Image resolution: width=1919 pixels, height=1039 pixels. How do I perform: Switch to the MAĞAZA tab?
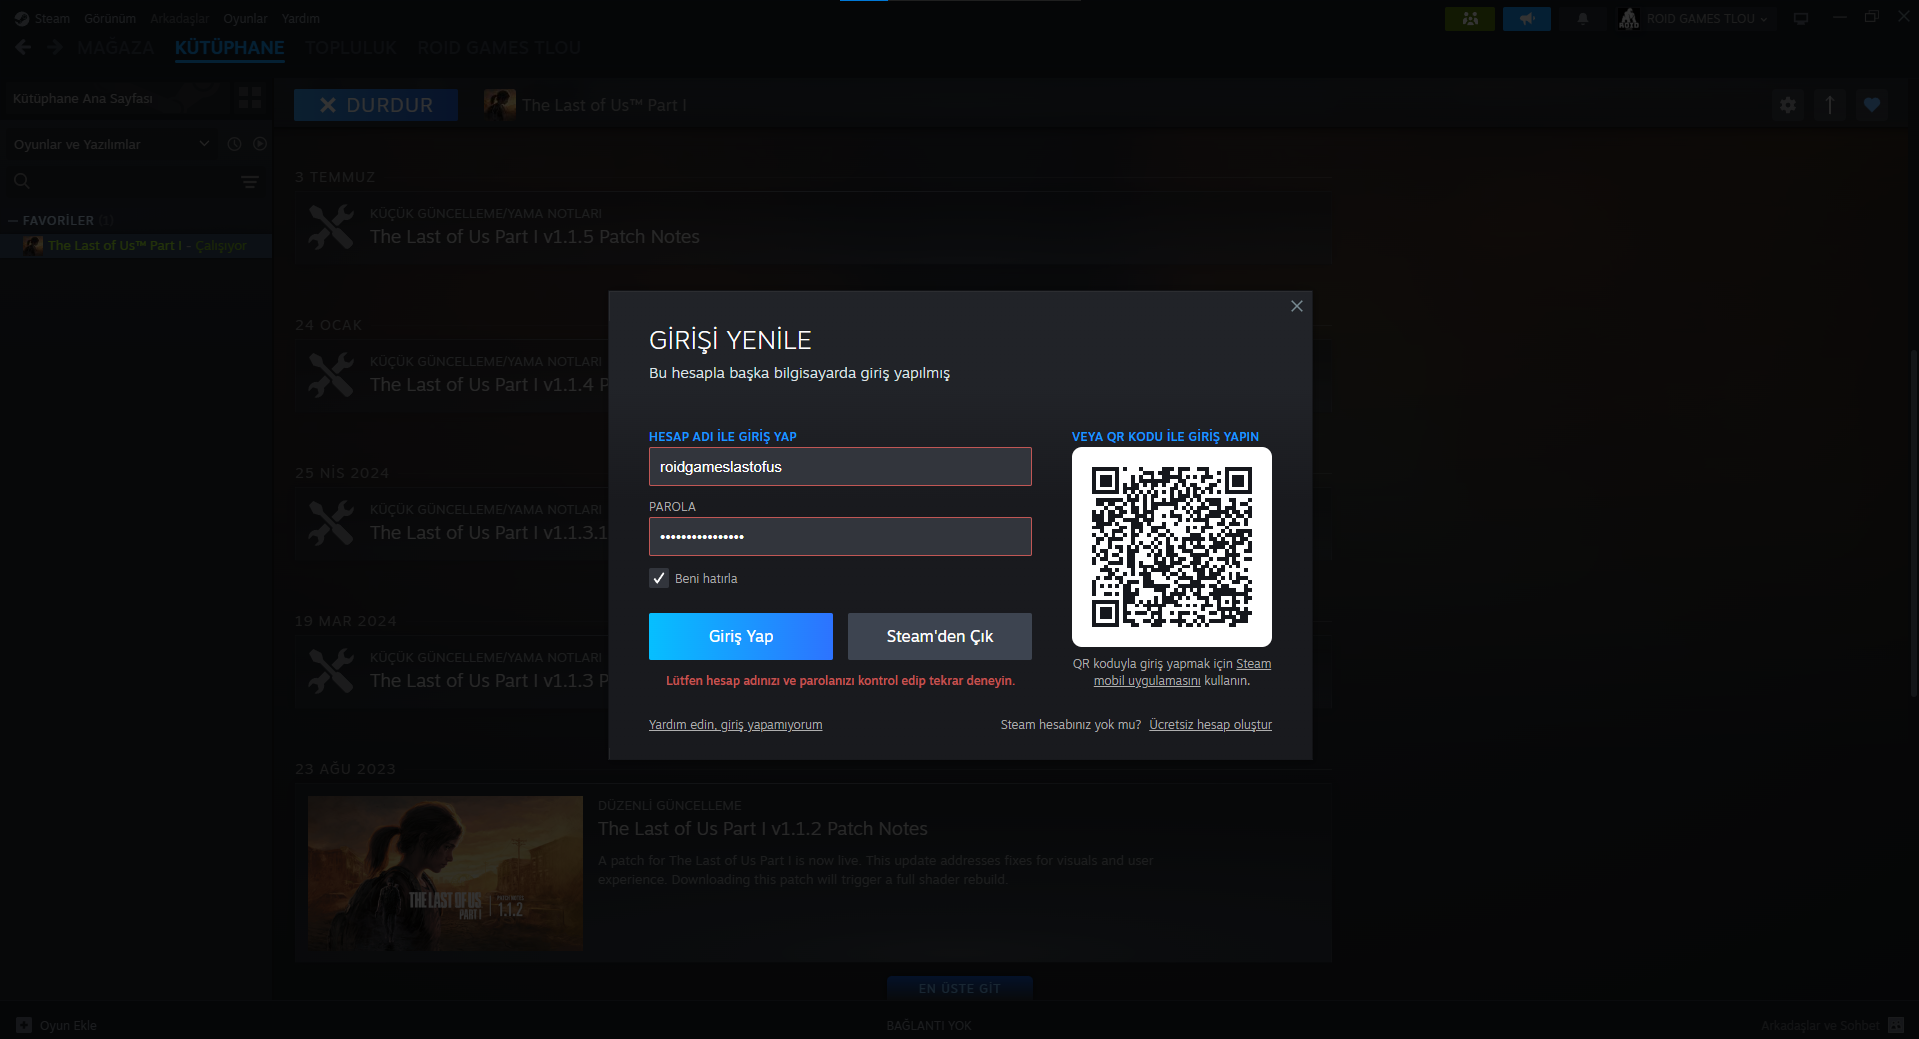click(116, 48)
